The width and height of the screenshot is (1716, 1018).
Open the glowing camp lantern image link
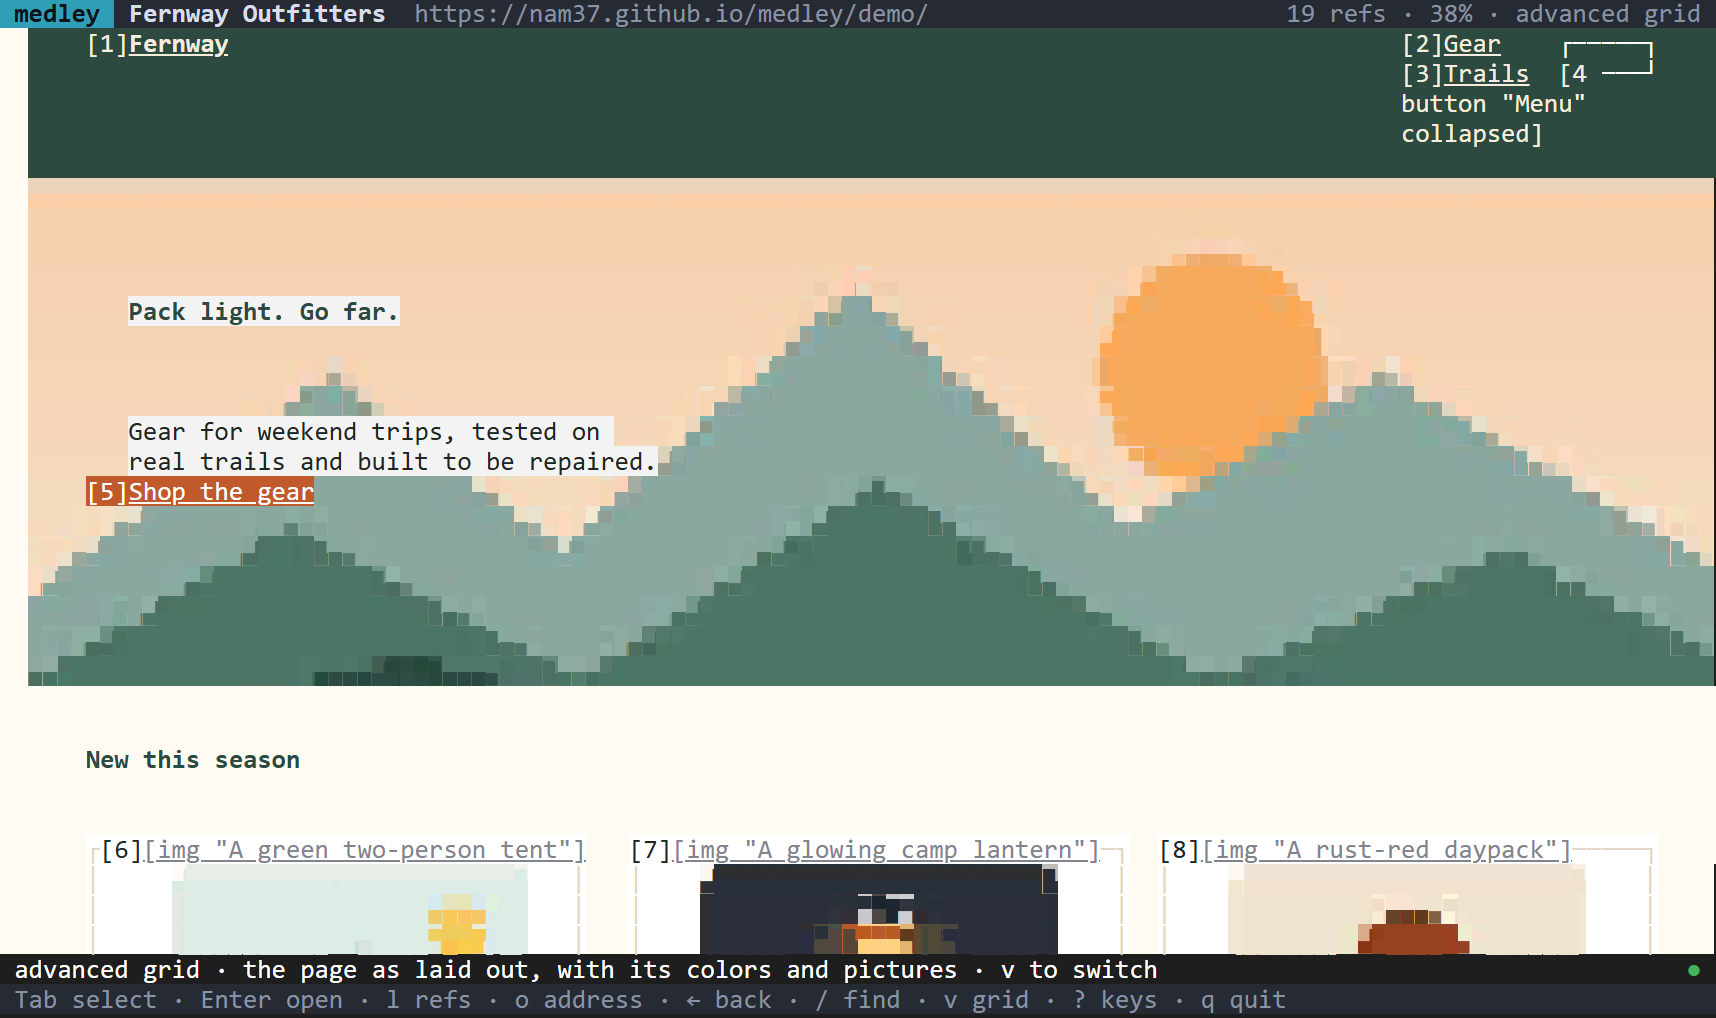[x=865, y=850]
